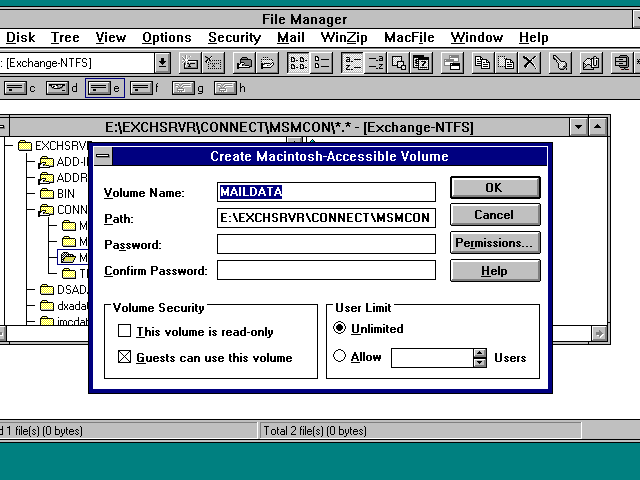Select the shared ADDR folder in tree

tap(63, 178)
